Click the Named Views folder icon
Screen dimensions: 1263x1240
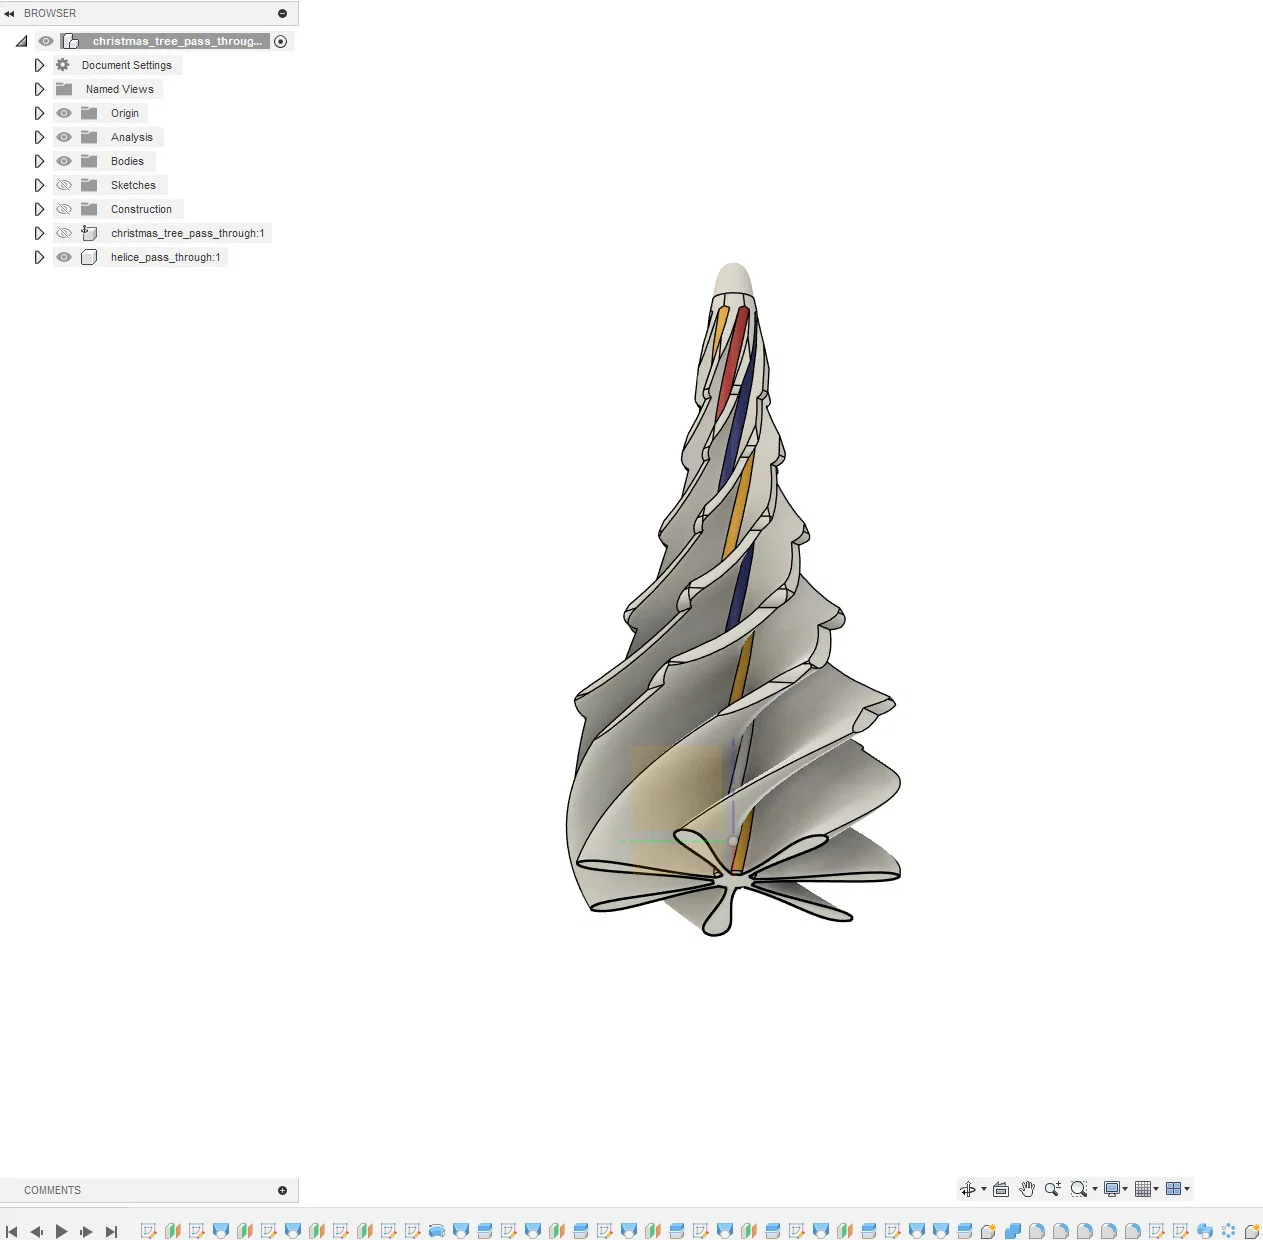64,89
